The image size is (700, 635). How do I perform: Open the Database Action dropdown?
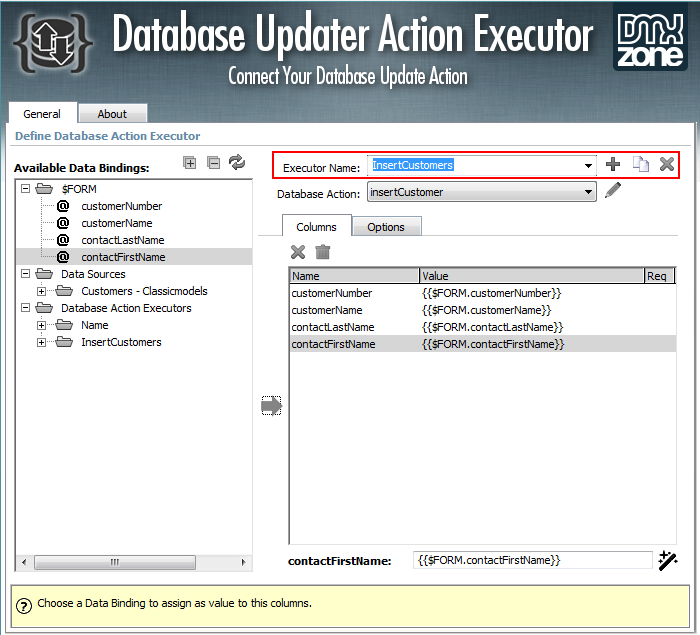click(482, 192)
